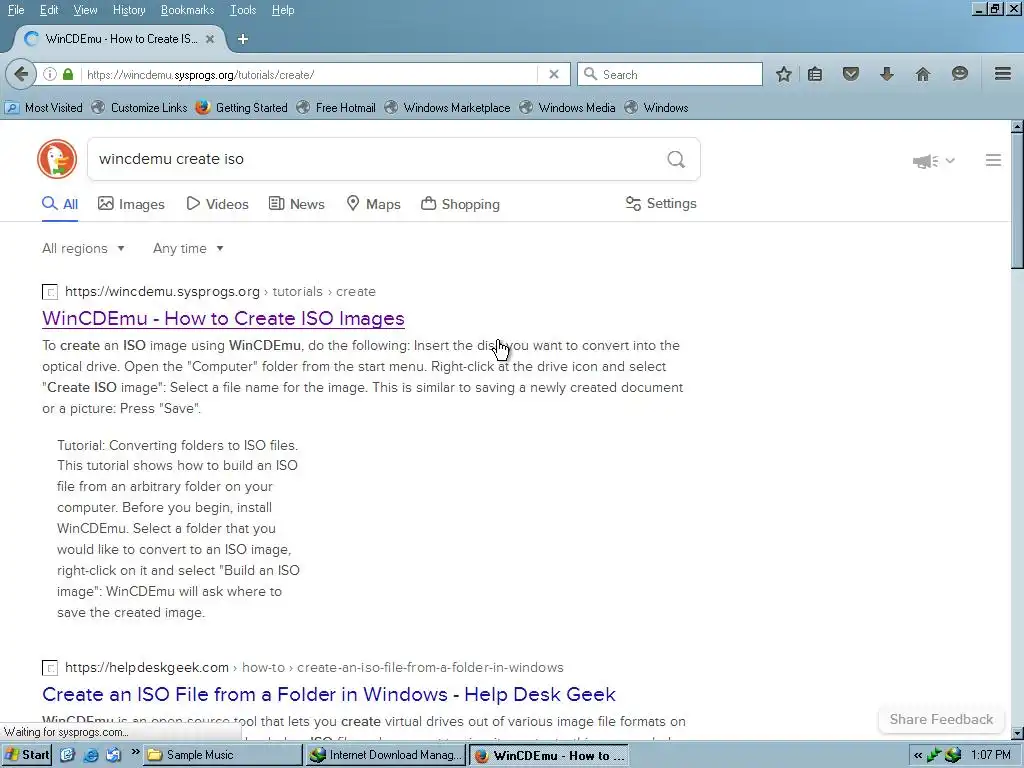This screenshot has height=768, width=1024.
Task: Click the Firefox Search box
Action: click(x=670, y=74)
